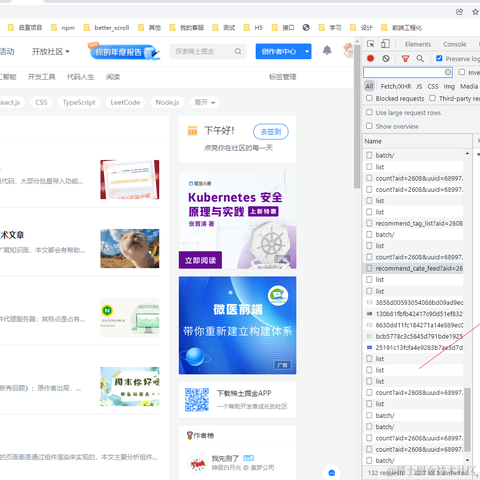This screenshot has width=480, height=480.
Task: Open the floating blue chat feedback icon
Action: point(332,473)
